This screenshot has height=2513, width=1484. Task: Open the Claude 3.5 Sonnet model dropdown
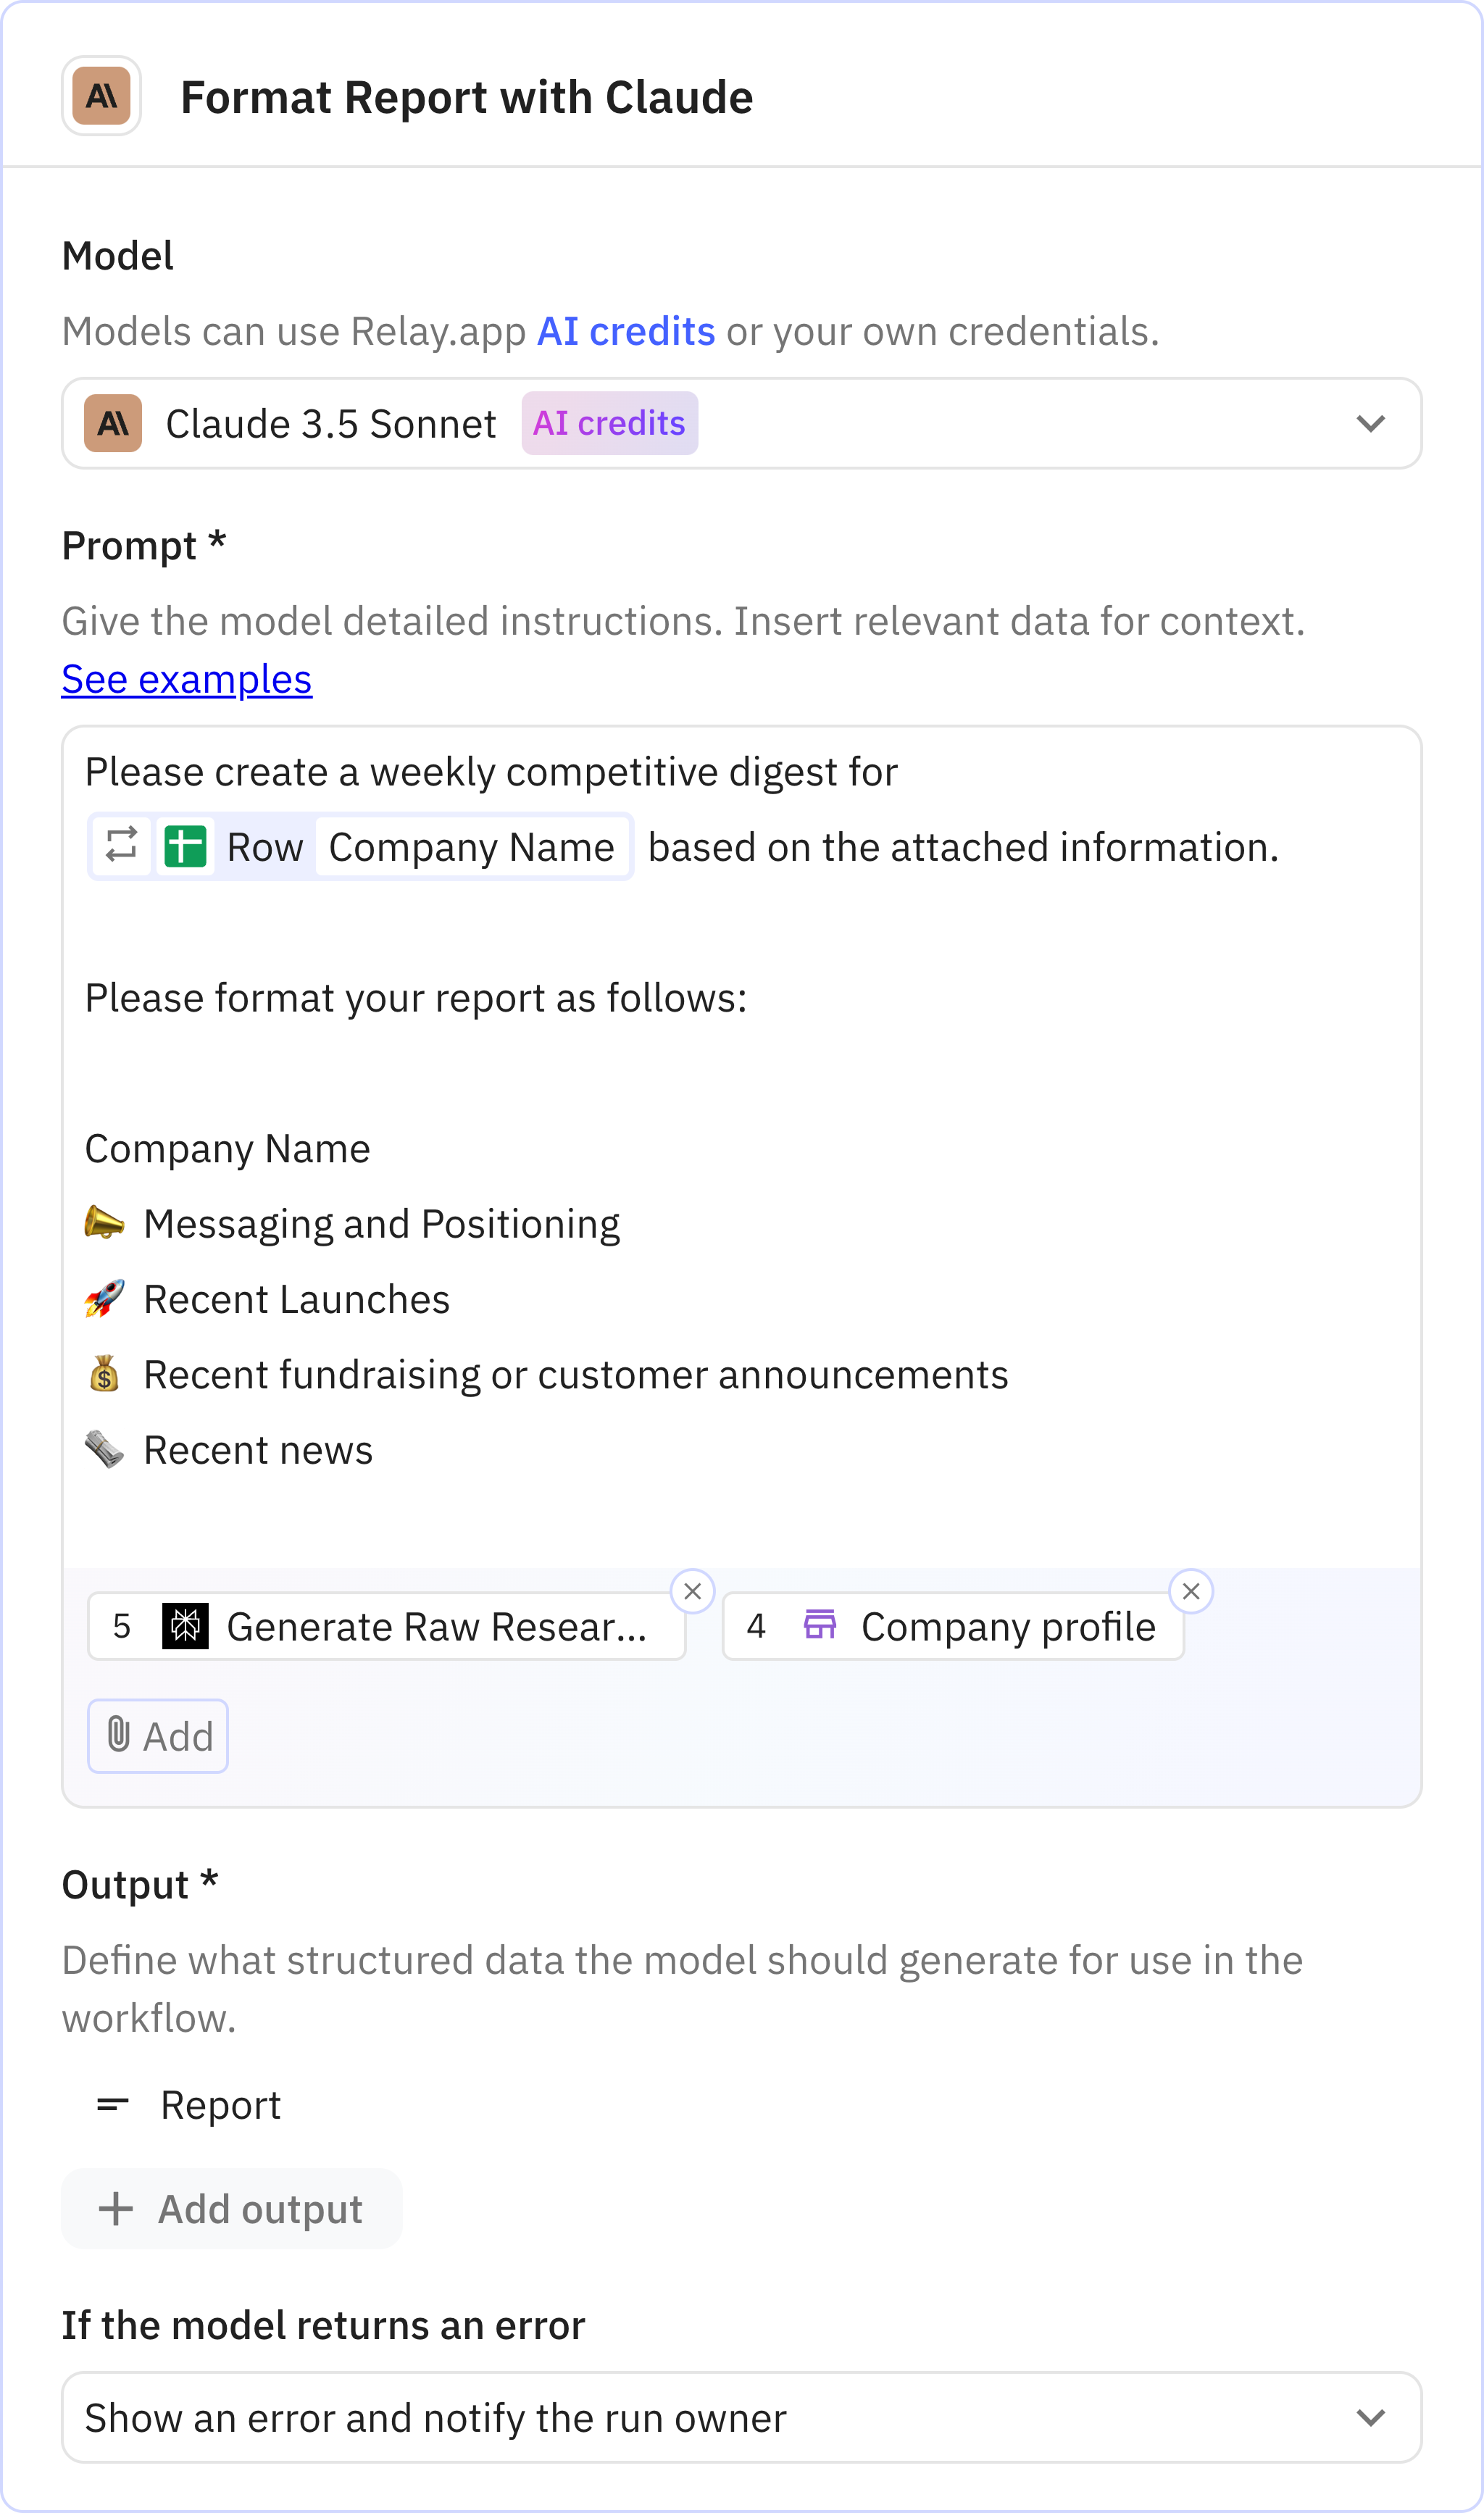[1369, 423]
